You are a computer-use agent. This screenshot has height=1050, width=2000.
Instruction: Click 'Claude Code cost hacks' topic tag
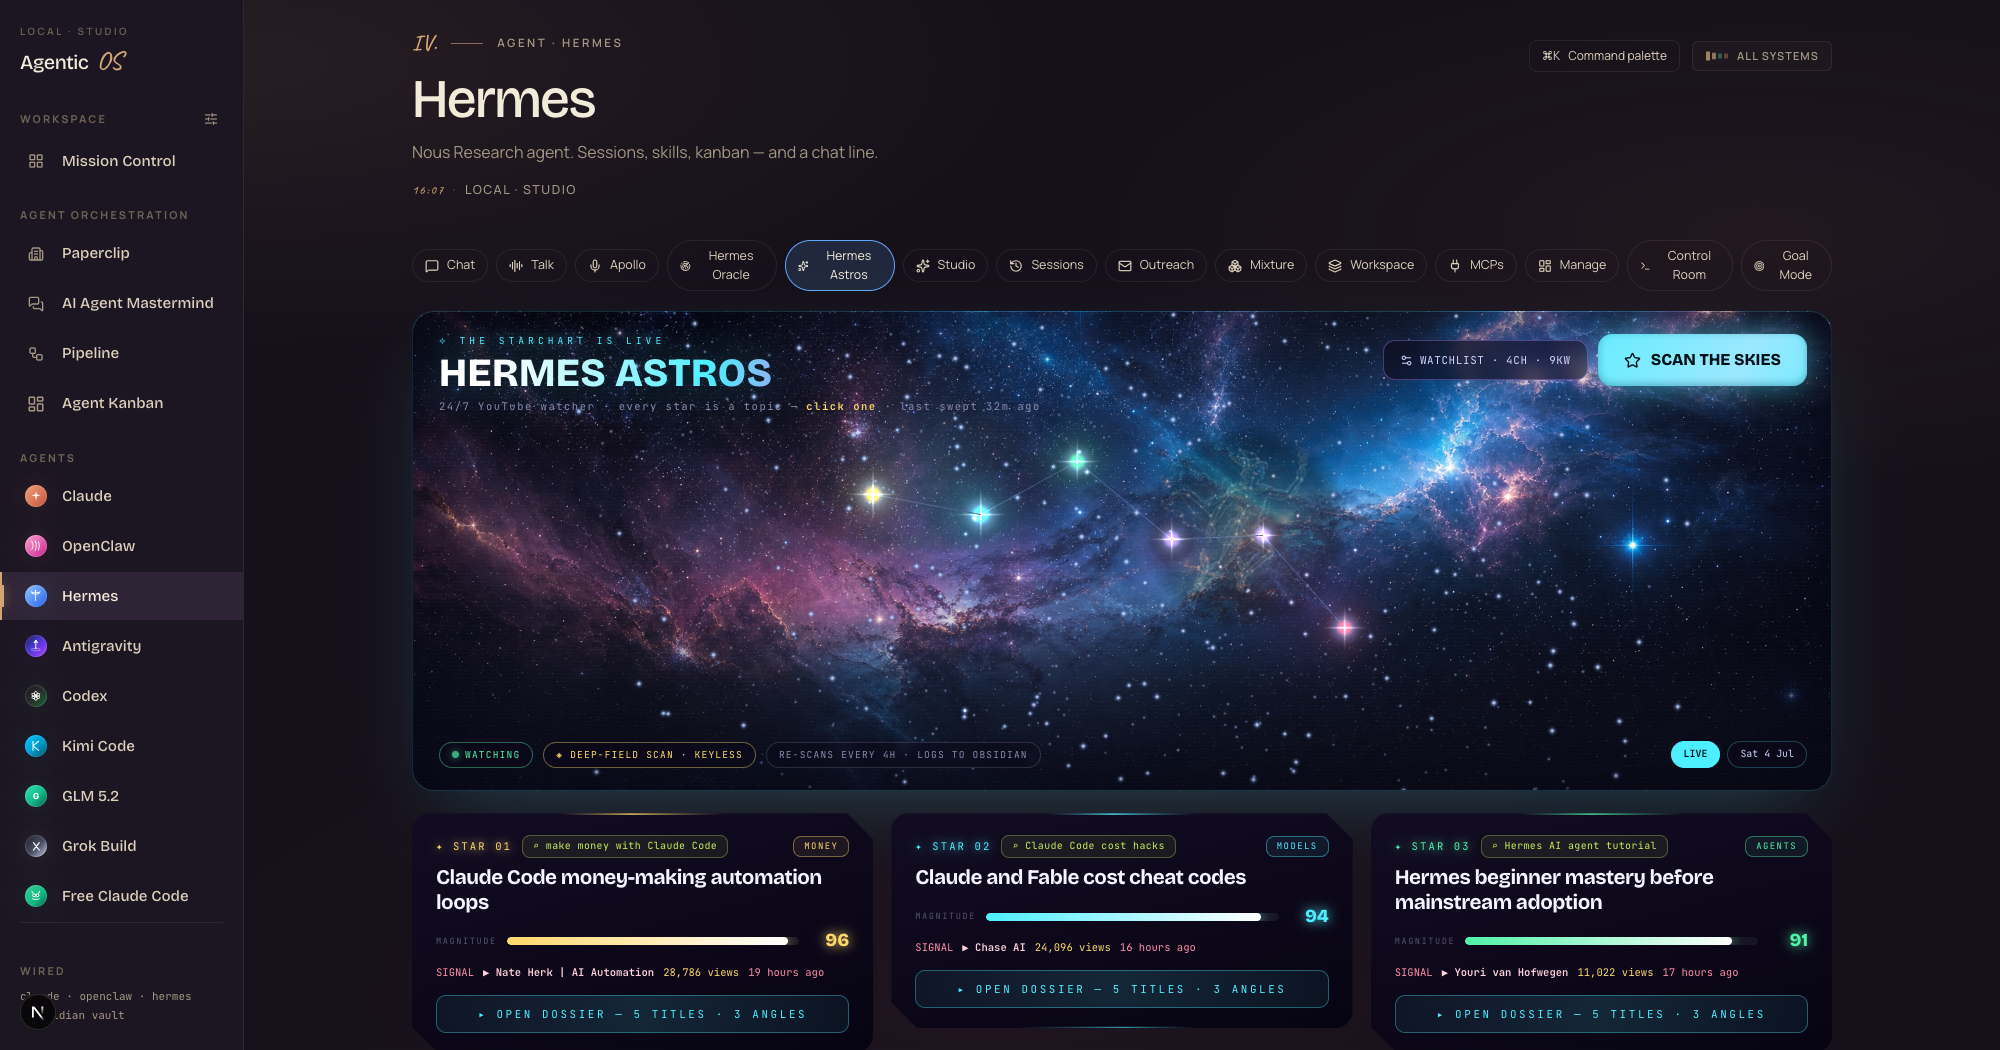[1088, 846]
